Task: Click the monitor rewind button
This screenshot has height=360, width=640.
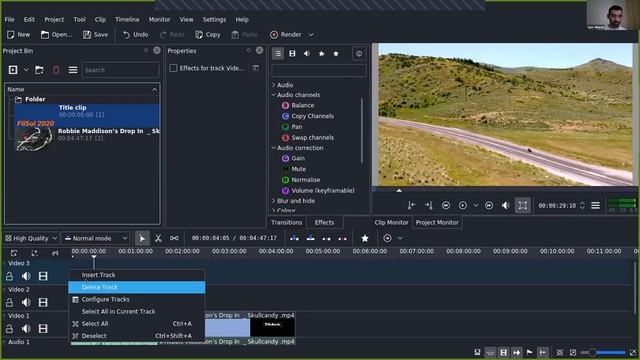Action: 446,205
